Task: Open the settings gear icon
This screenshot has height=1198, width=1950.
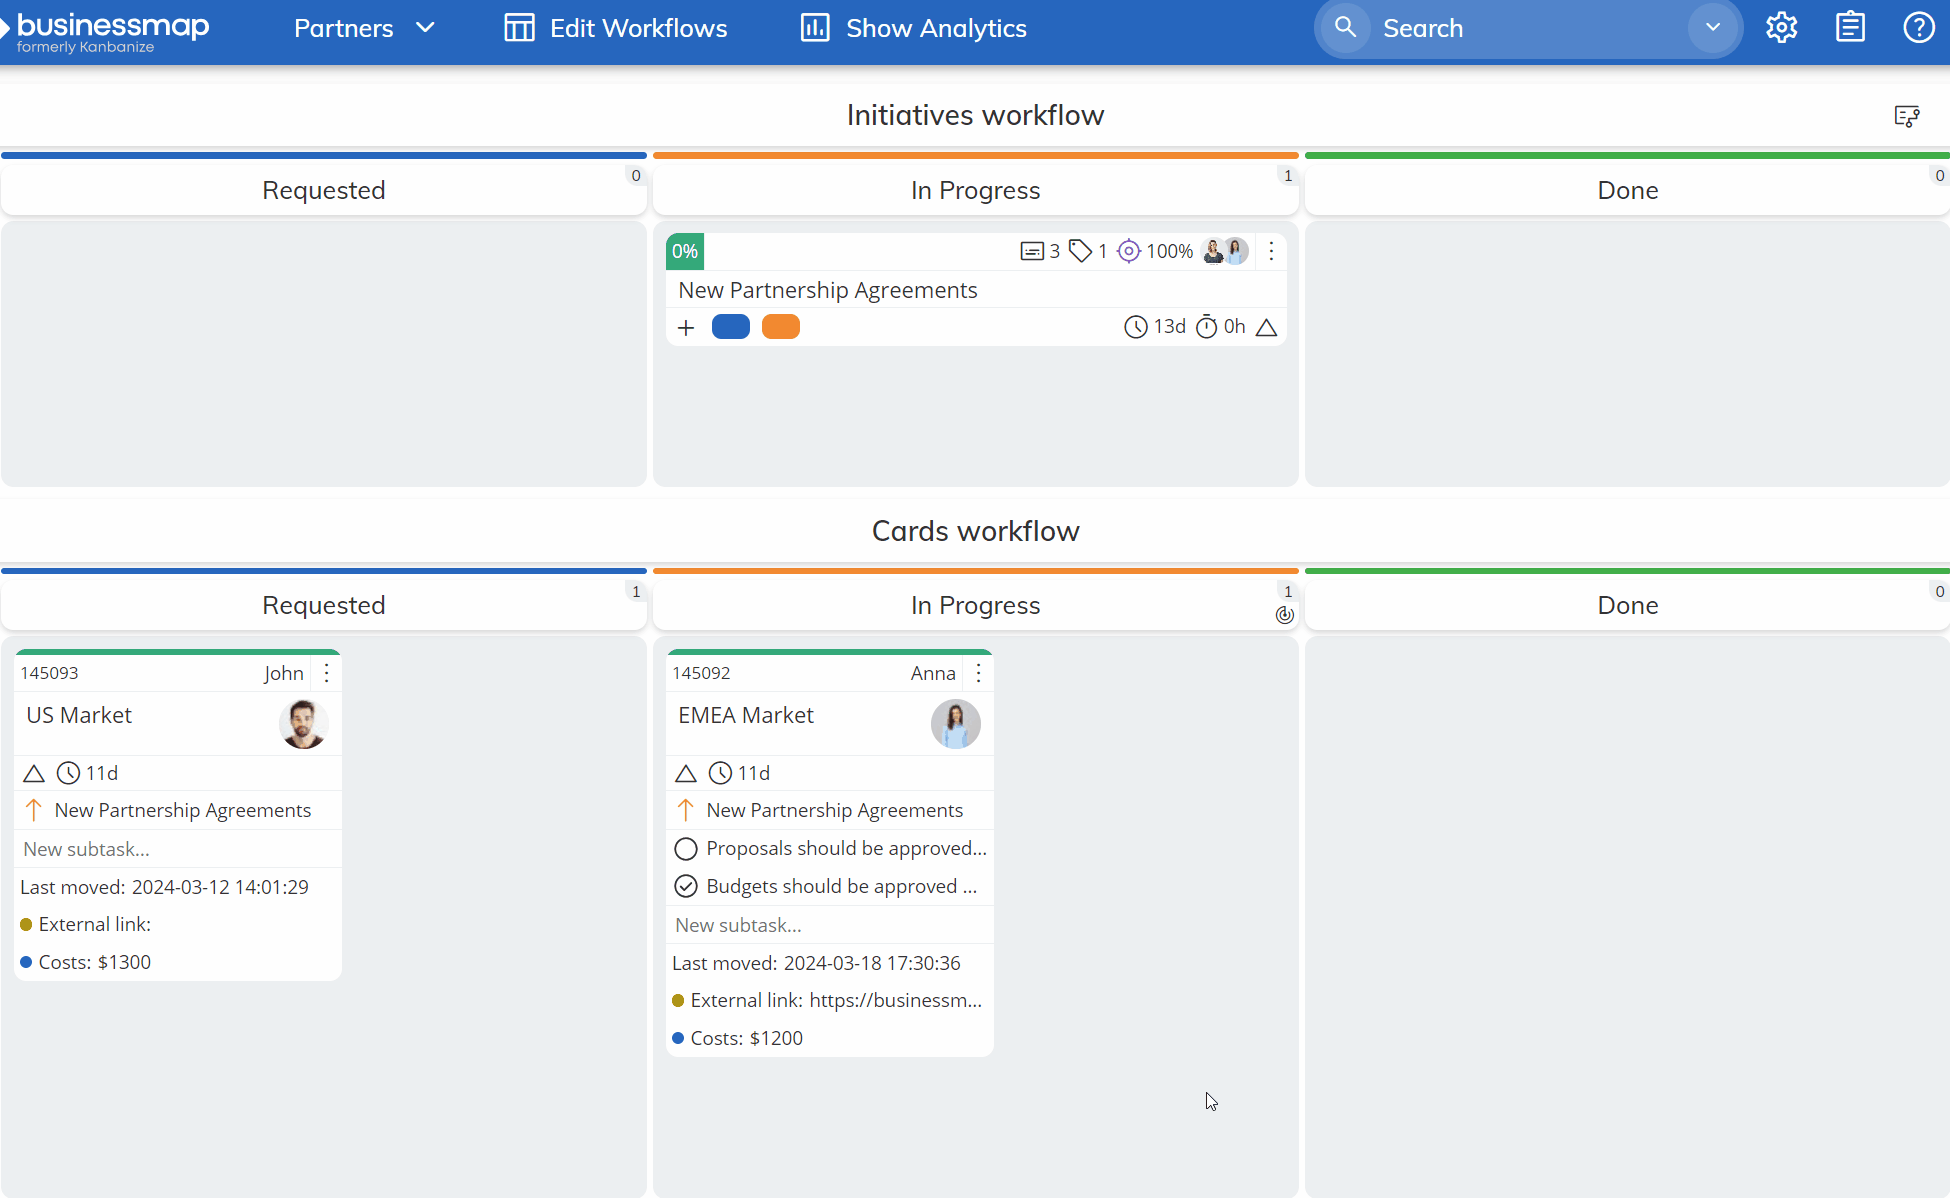Action: click(x=1781, y=28)
